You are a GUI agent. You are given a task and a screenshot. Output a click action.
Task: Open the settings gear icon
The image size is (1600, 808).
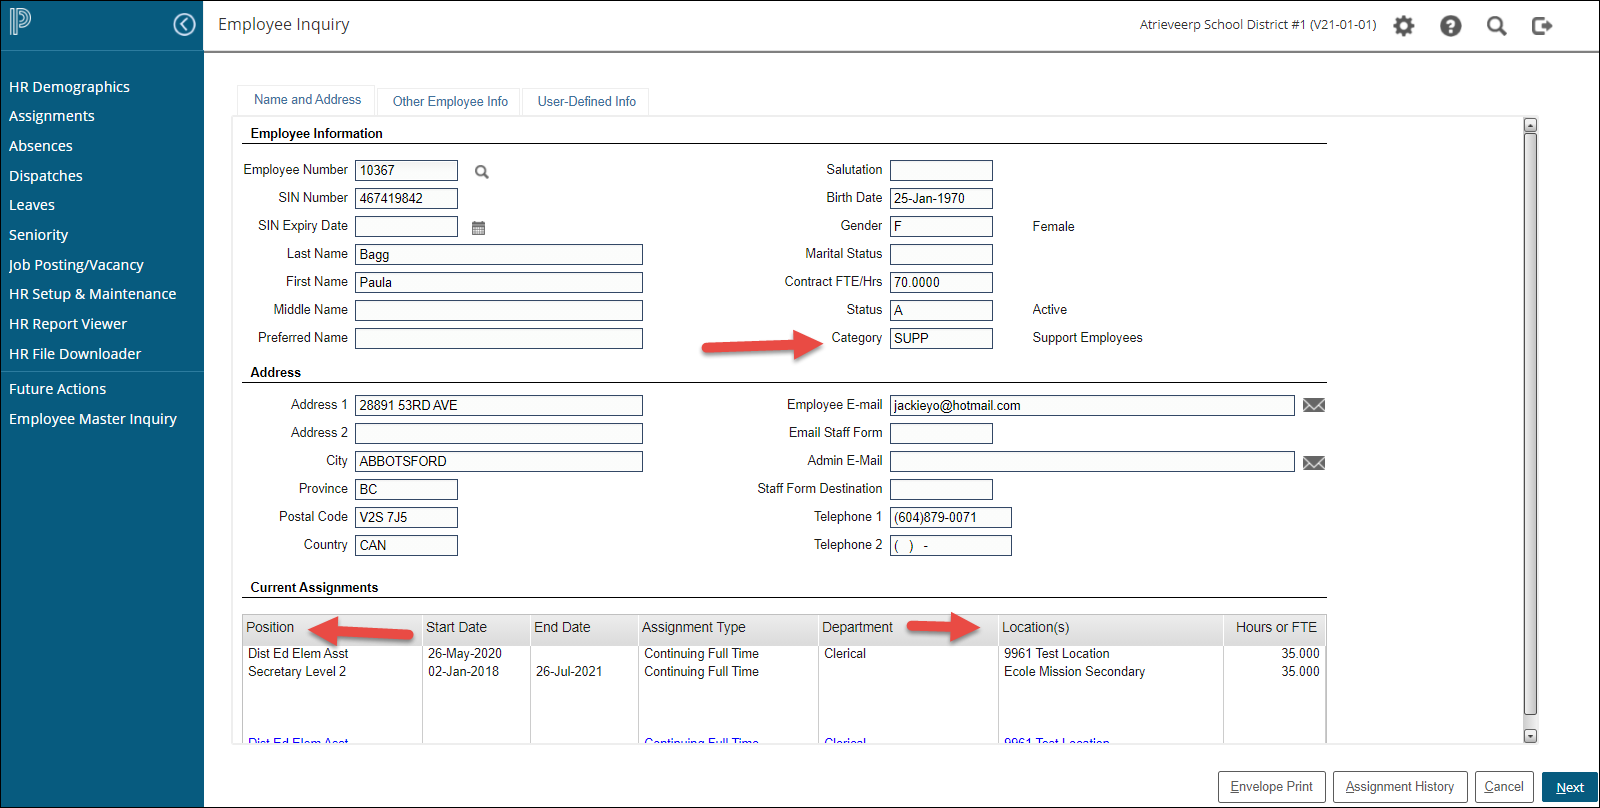pos(1404,26)
